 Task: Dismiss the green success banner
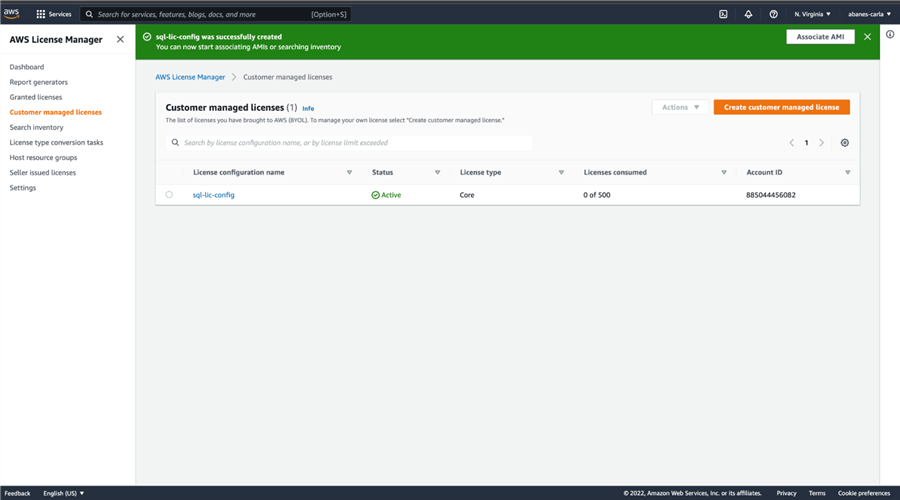point(867,37)
